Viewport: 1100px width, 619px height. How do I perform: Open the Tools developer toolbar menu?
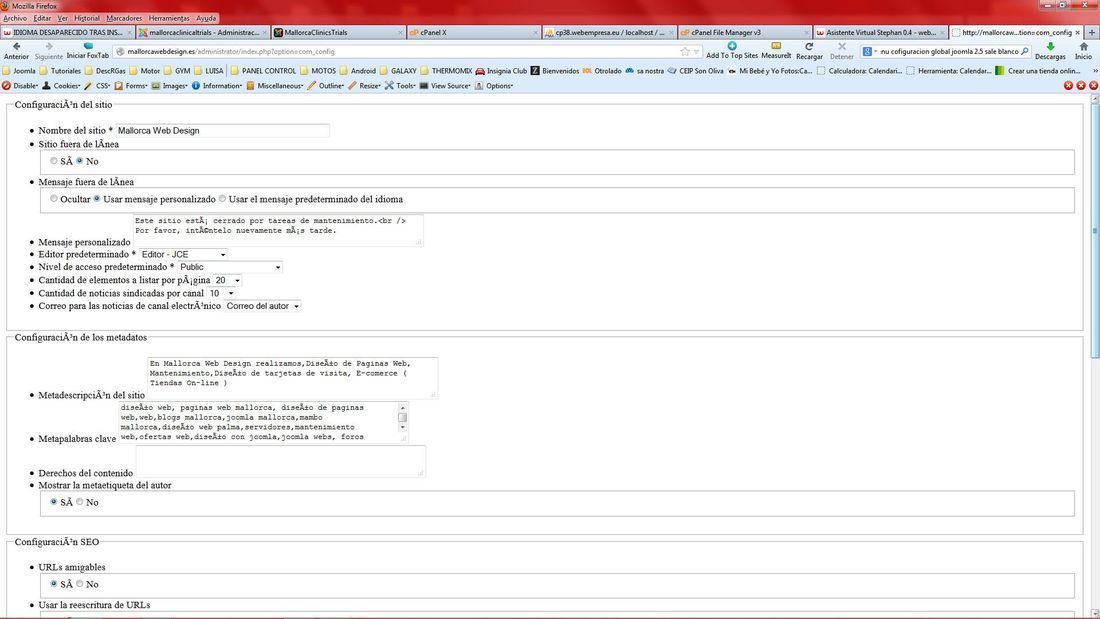400,86
